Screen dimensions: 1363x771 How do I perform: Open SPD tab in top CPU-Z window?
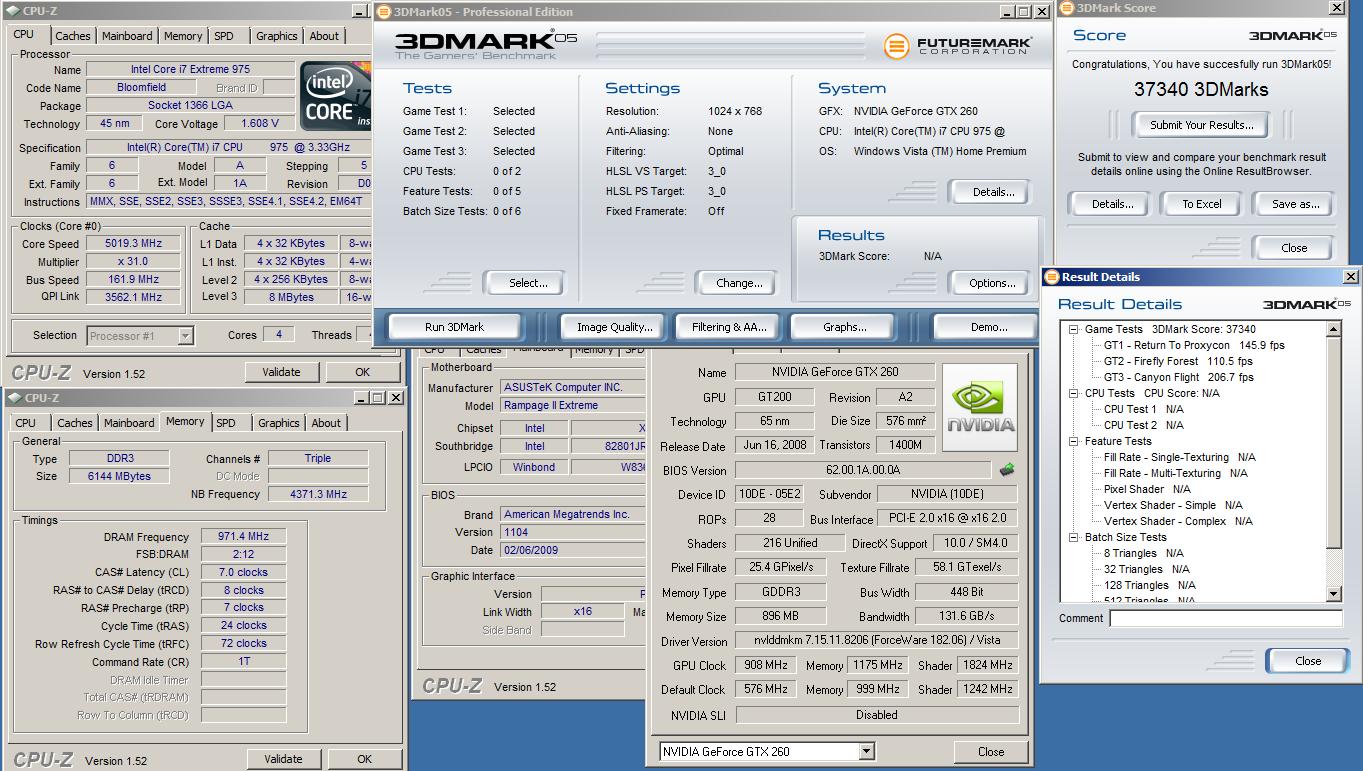[x=224, y=36]
